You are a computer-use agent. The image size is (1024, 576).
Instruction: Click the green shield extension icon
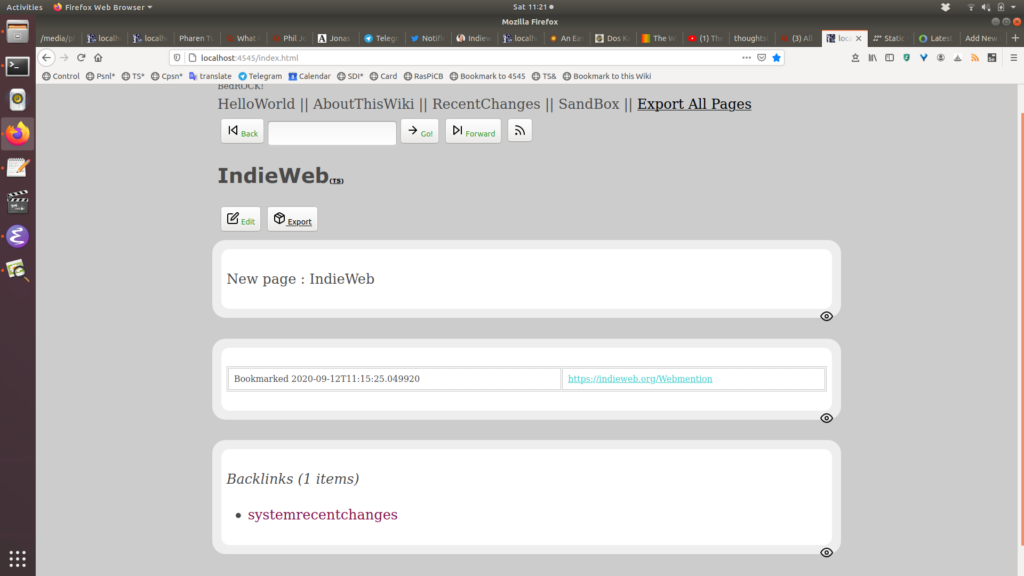point(906,57)
